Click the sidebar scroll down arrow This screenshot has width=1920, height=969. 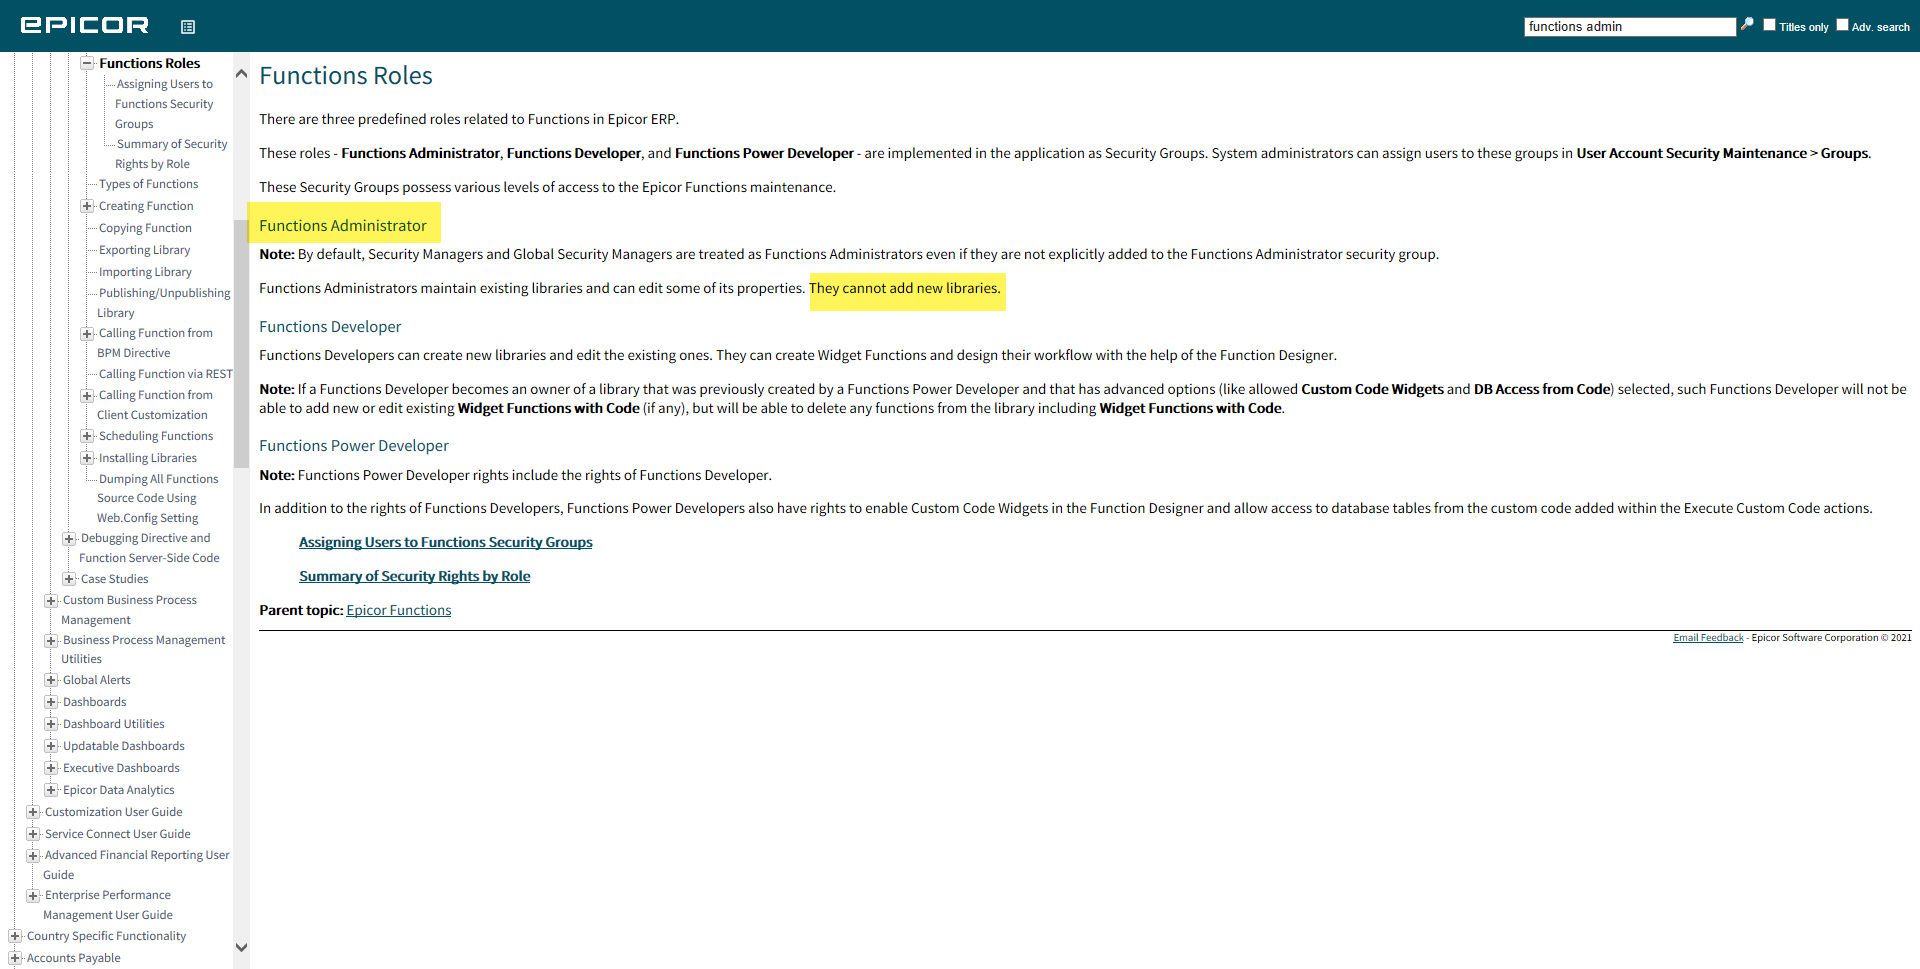[x=241, y=947]
